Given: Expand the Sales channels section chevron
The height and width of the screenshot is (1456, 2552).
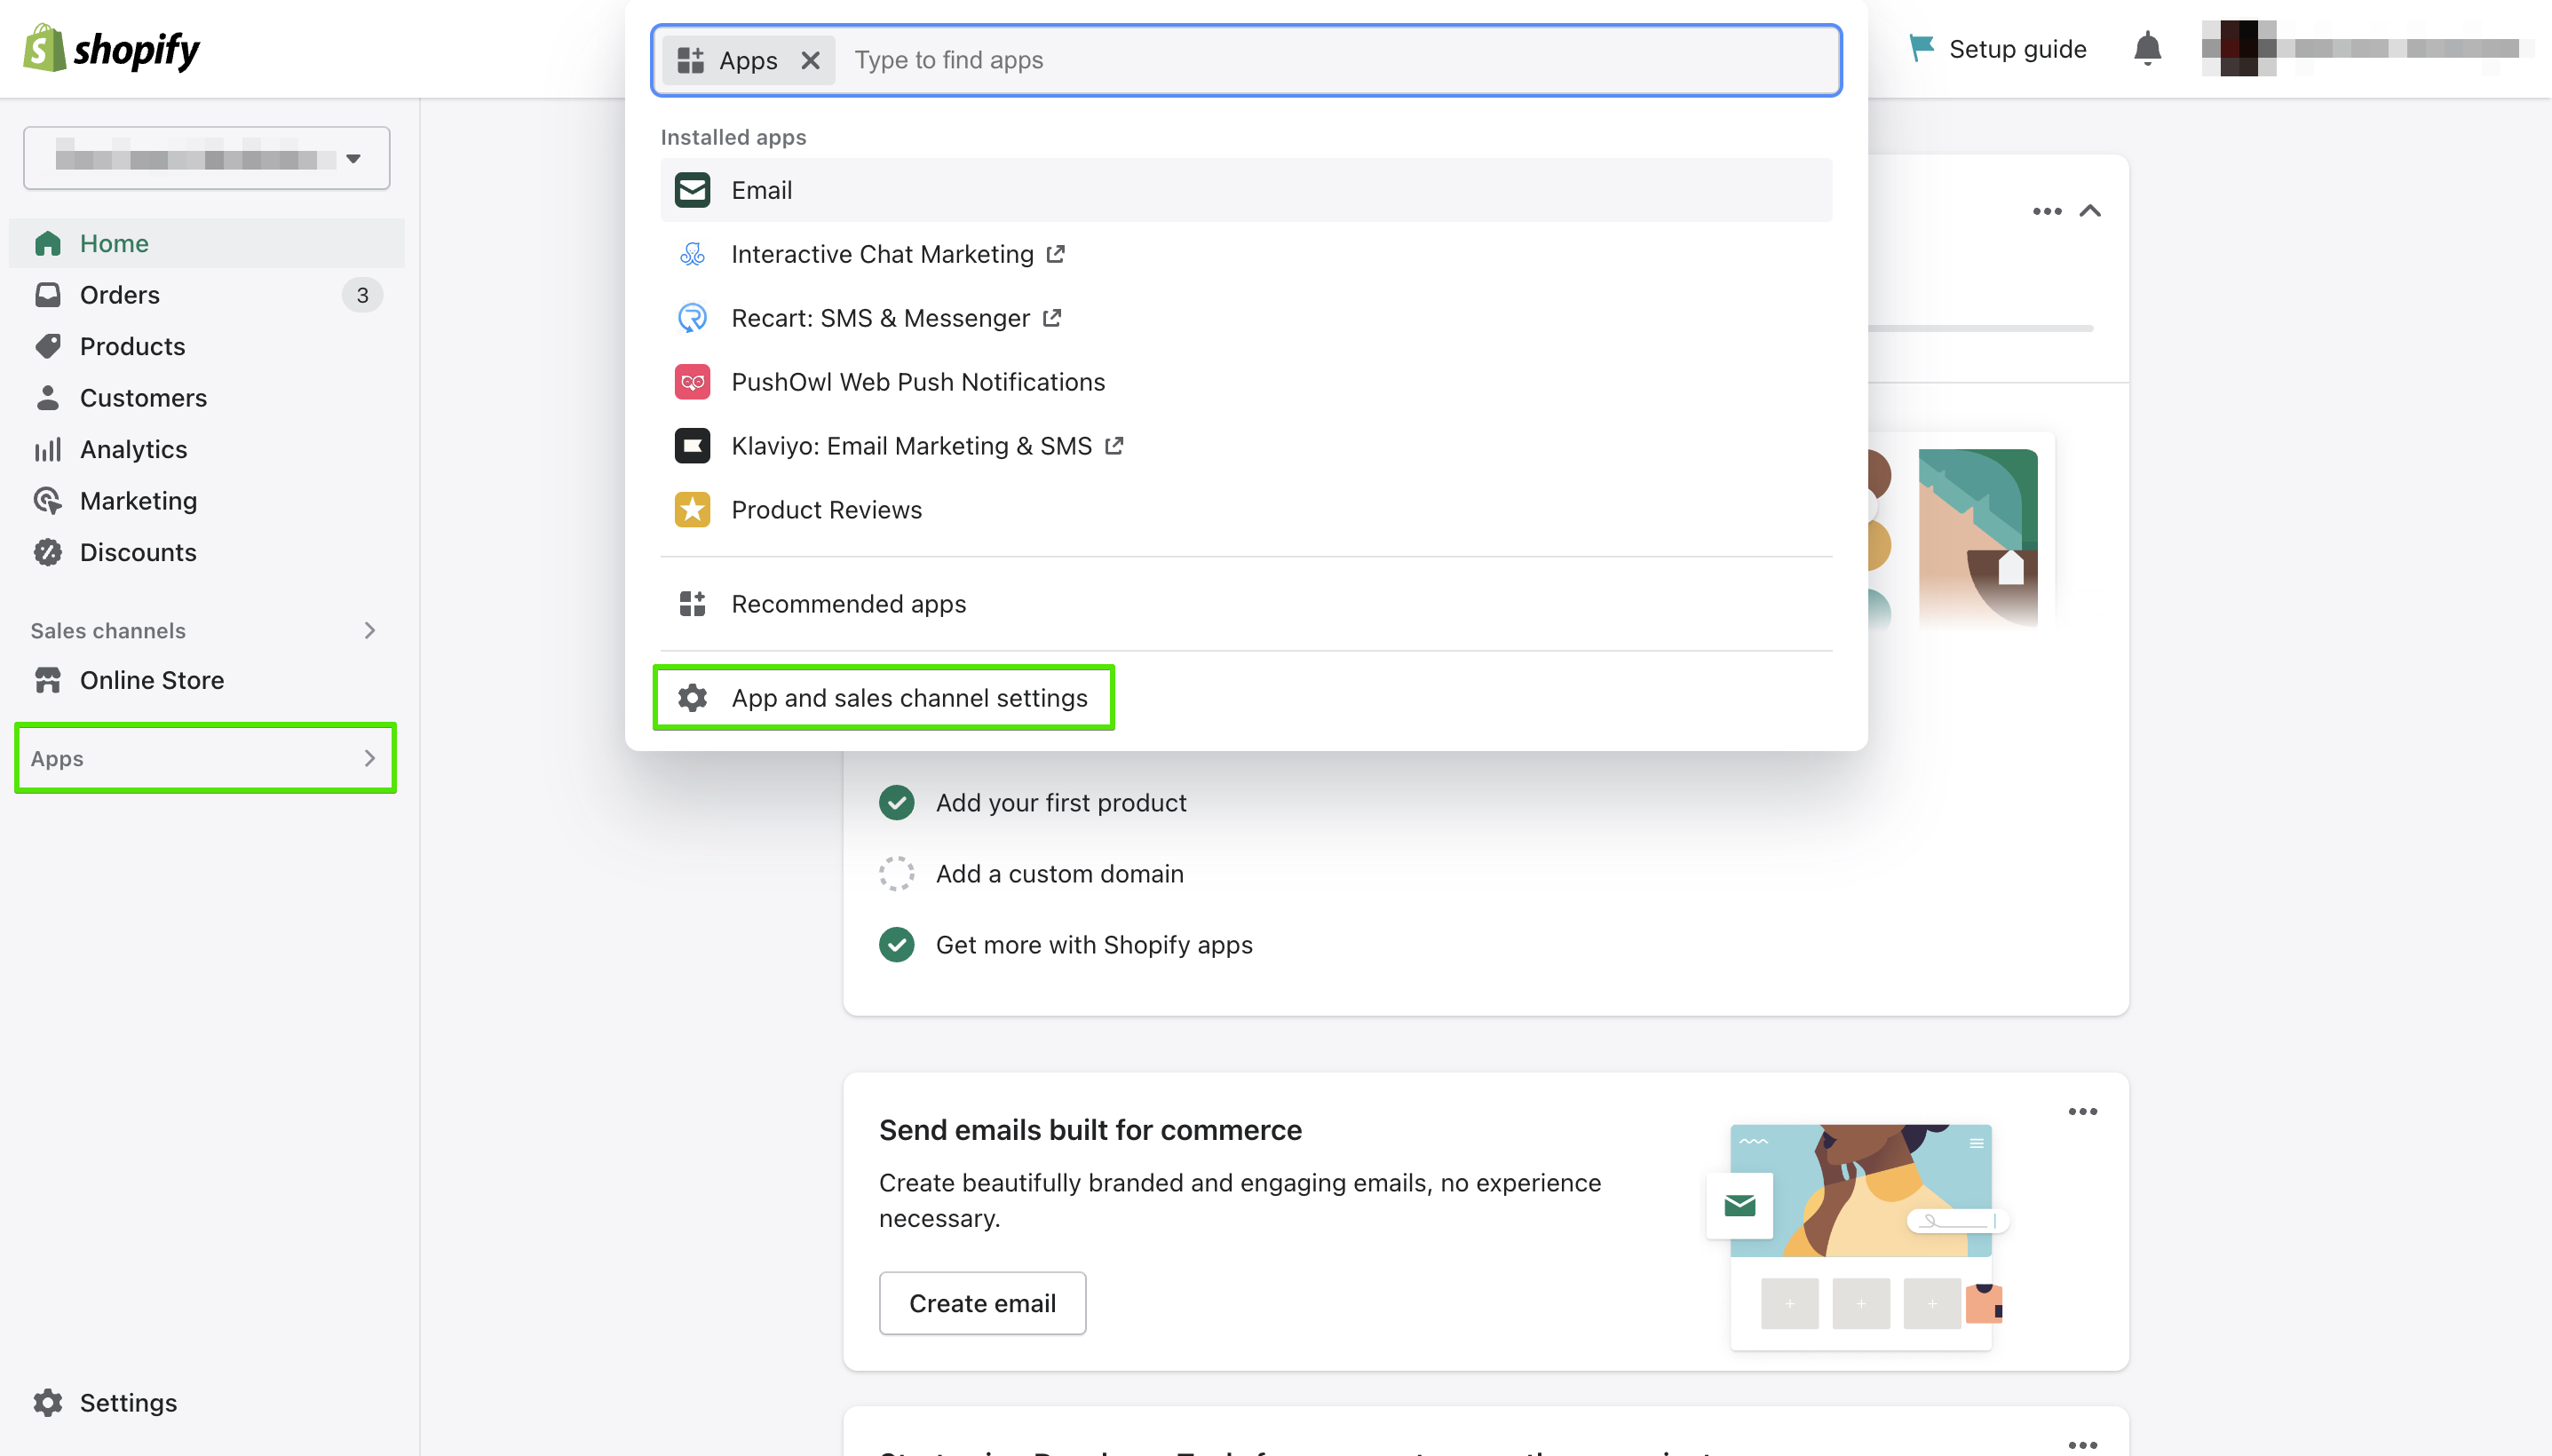Looking at the screenshot, I should [370, 630].
